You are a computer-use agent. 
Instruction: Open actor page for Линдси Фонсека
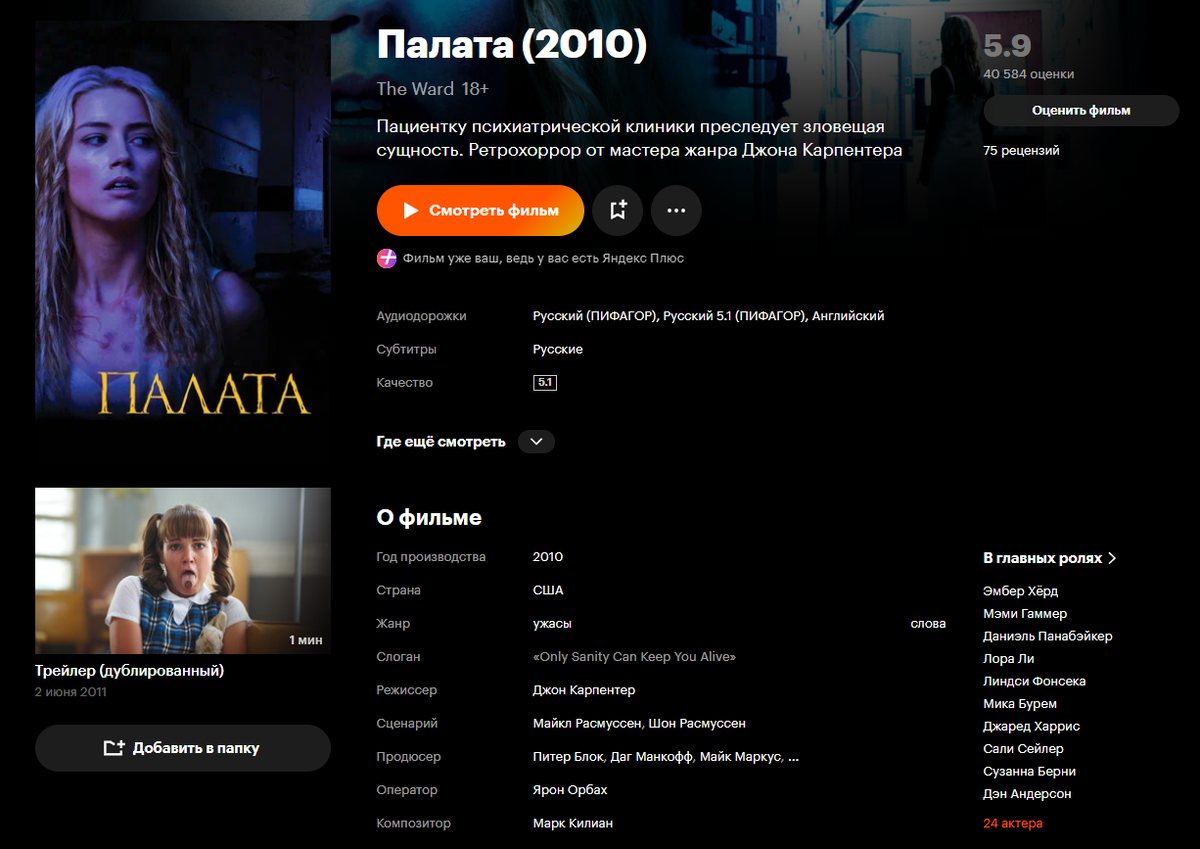[1035, 681]
